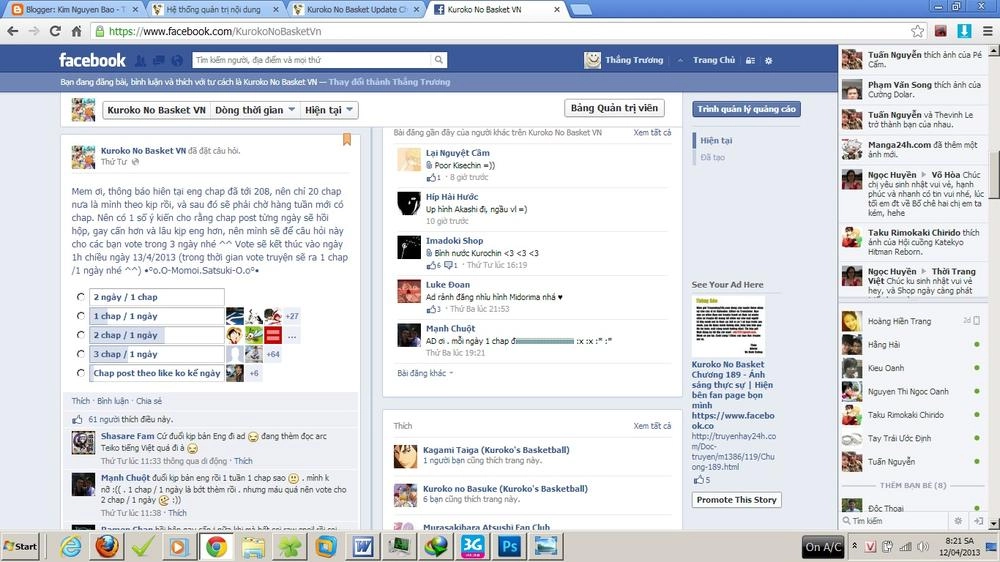Image resolution: width=1000 pixels, height=562 pixels.
Task: Switch to the Kuroko No Basket Update tab
Action: (355, 9)
